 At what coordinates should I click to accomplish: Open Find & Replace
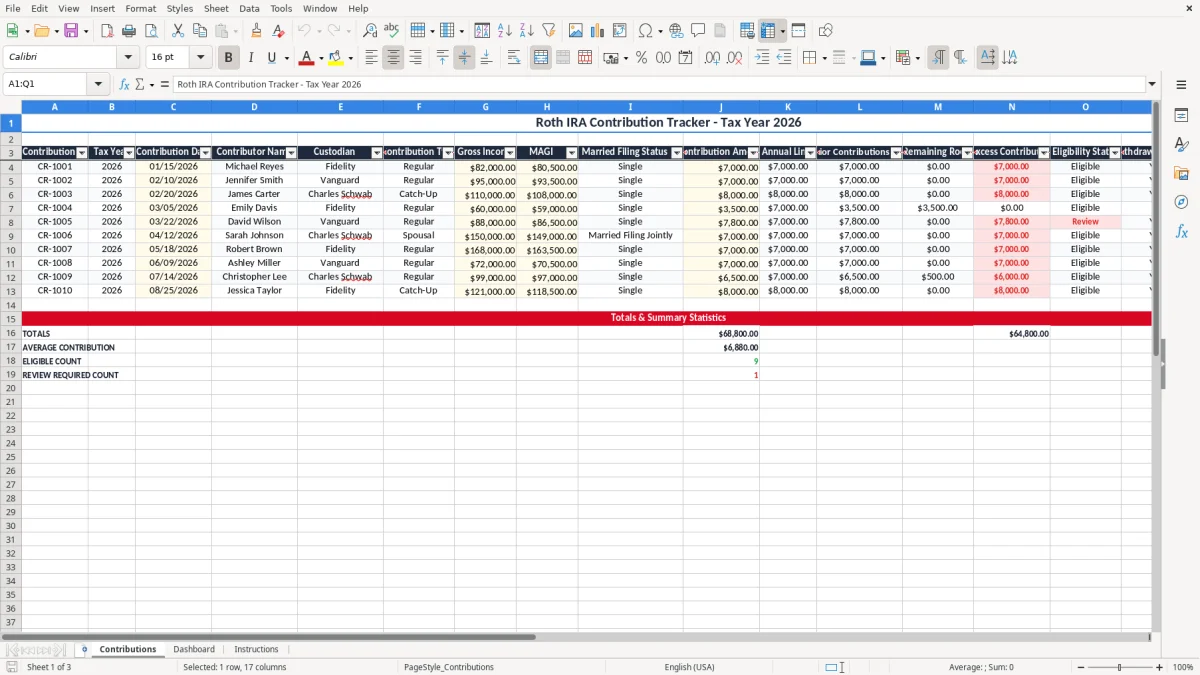[x=370, y=31]
